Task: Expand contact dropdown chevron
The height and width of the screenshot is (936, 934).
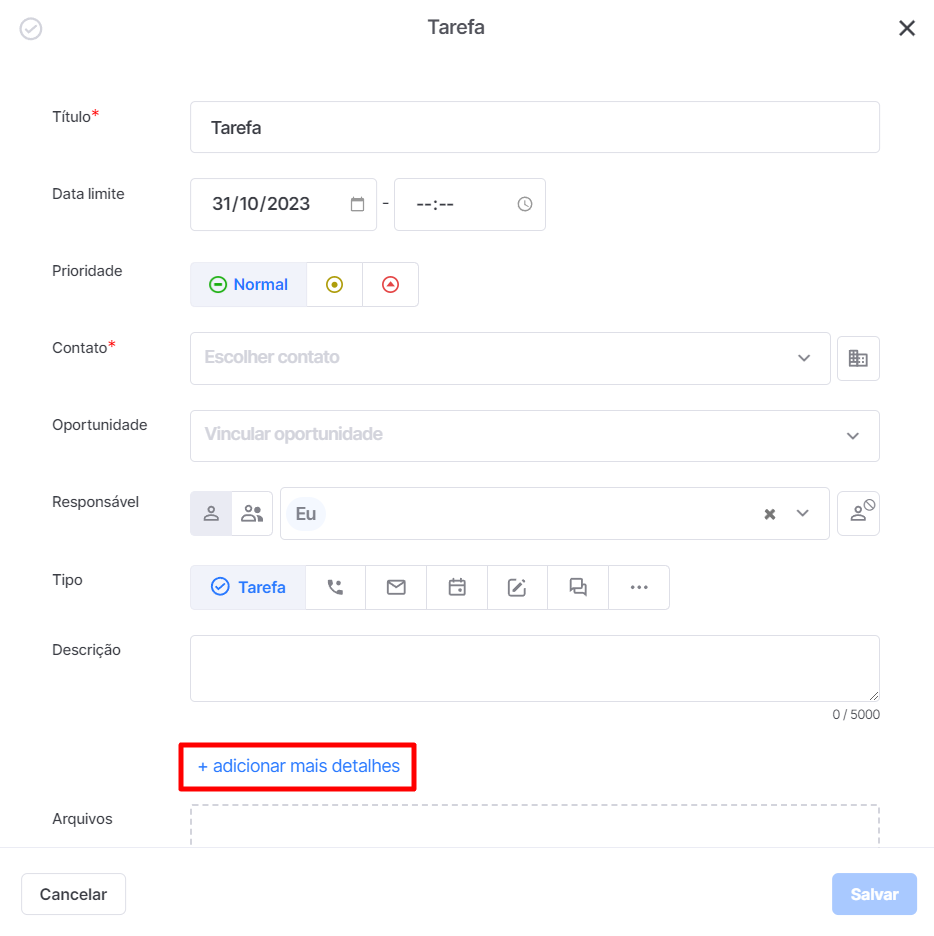Action: (x=804, y=358)
